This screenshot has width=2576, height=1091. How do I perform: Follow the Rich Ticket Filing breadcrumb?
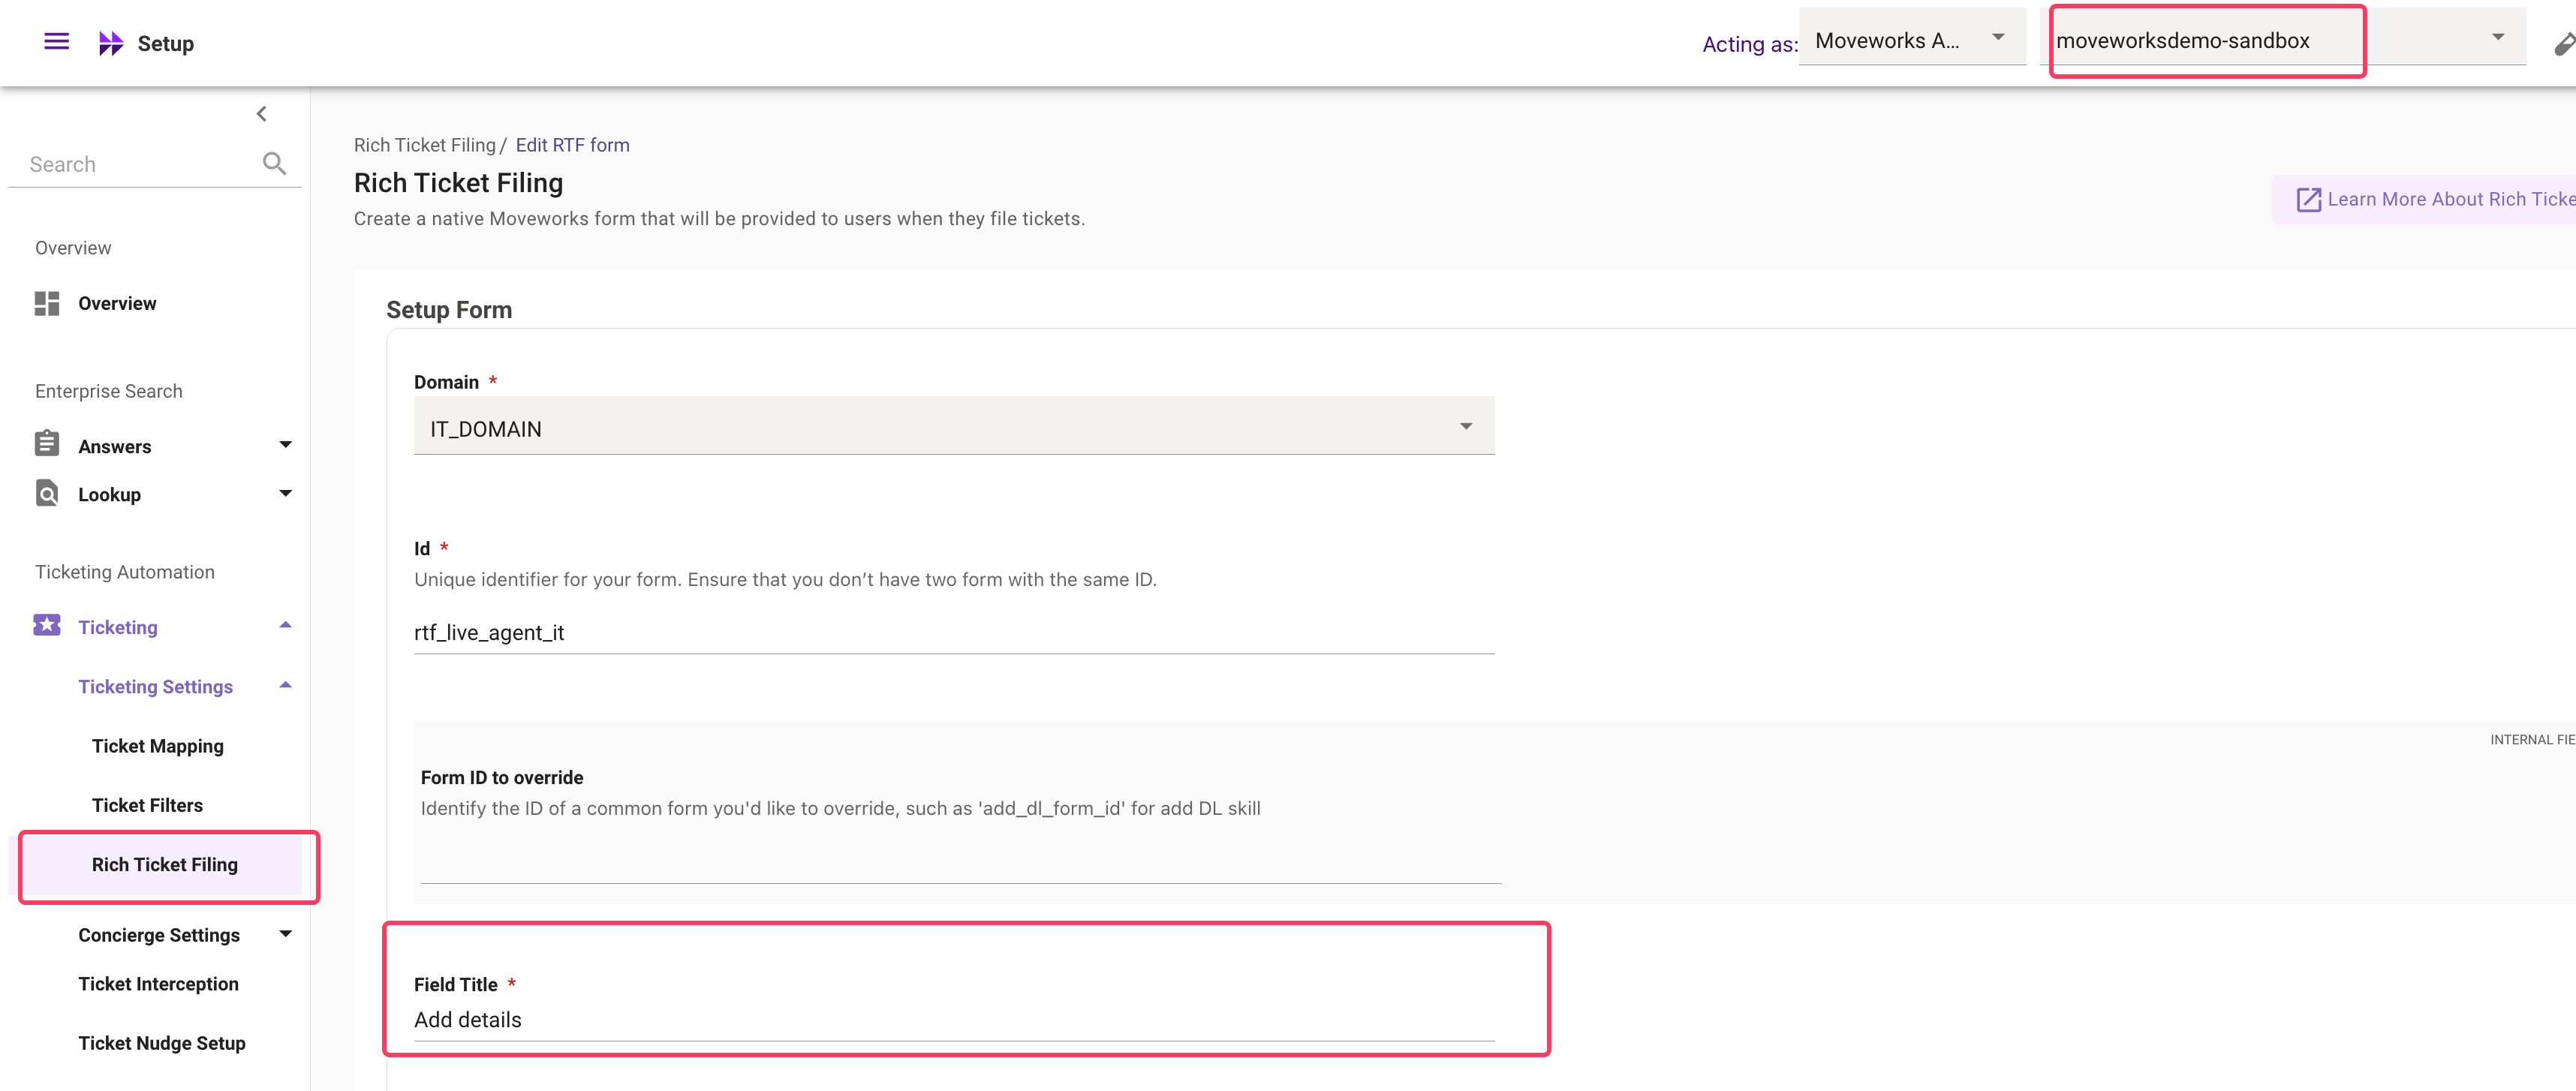click(425, 145)
